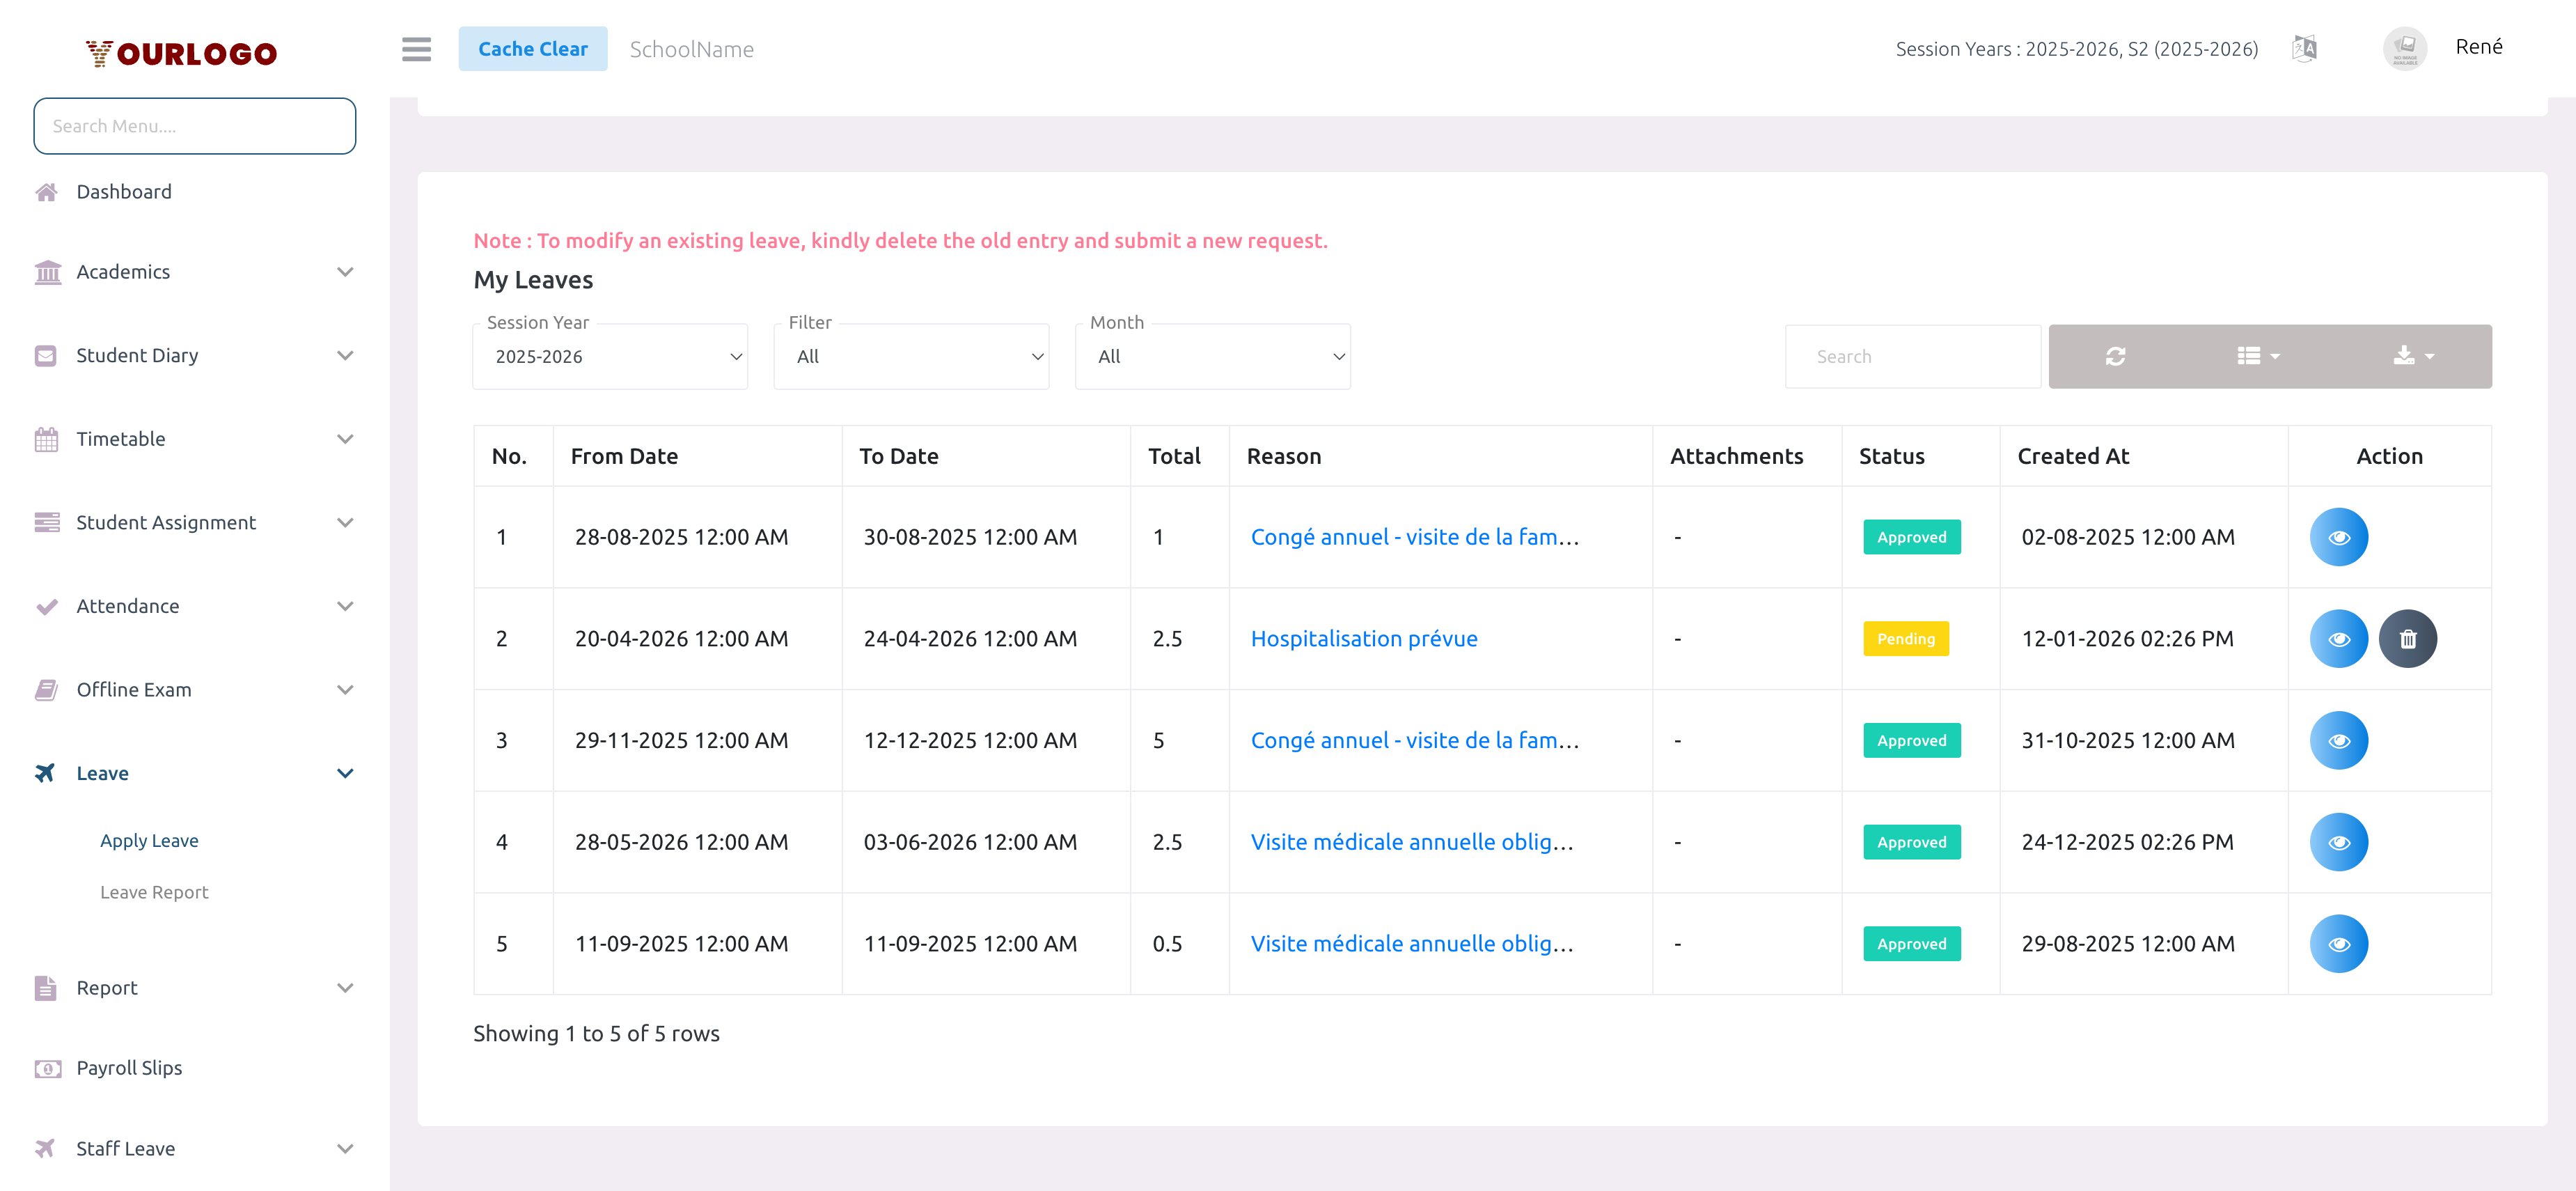
Task: Open the columns list view dropdown icon
Action: (2257, 356)
